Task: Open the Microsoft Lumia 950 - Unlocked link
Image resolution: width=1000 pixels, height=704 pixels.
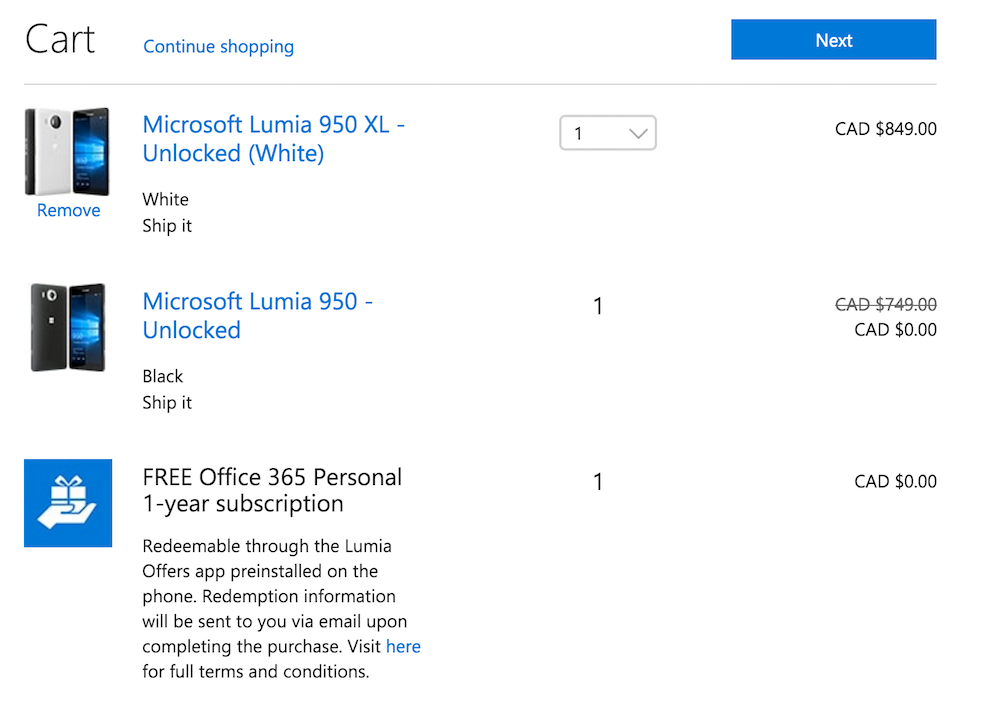Action: (x=257, y=315)
